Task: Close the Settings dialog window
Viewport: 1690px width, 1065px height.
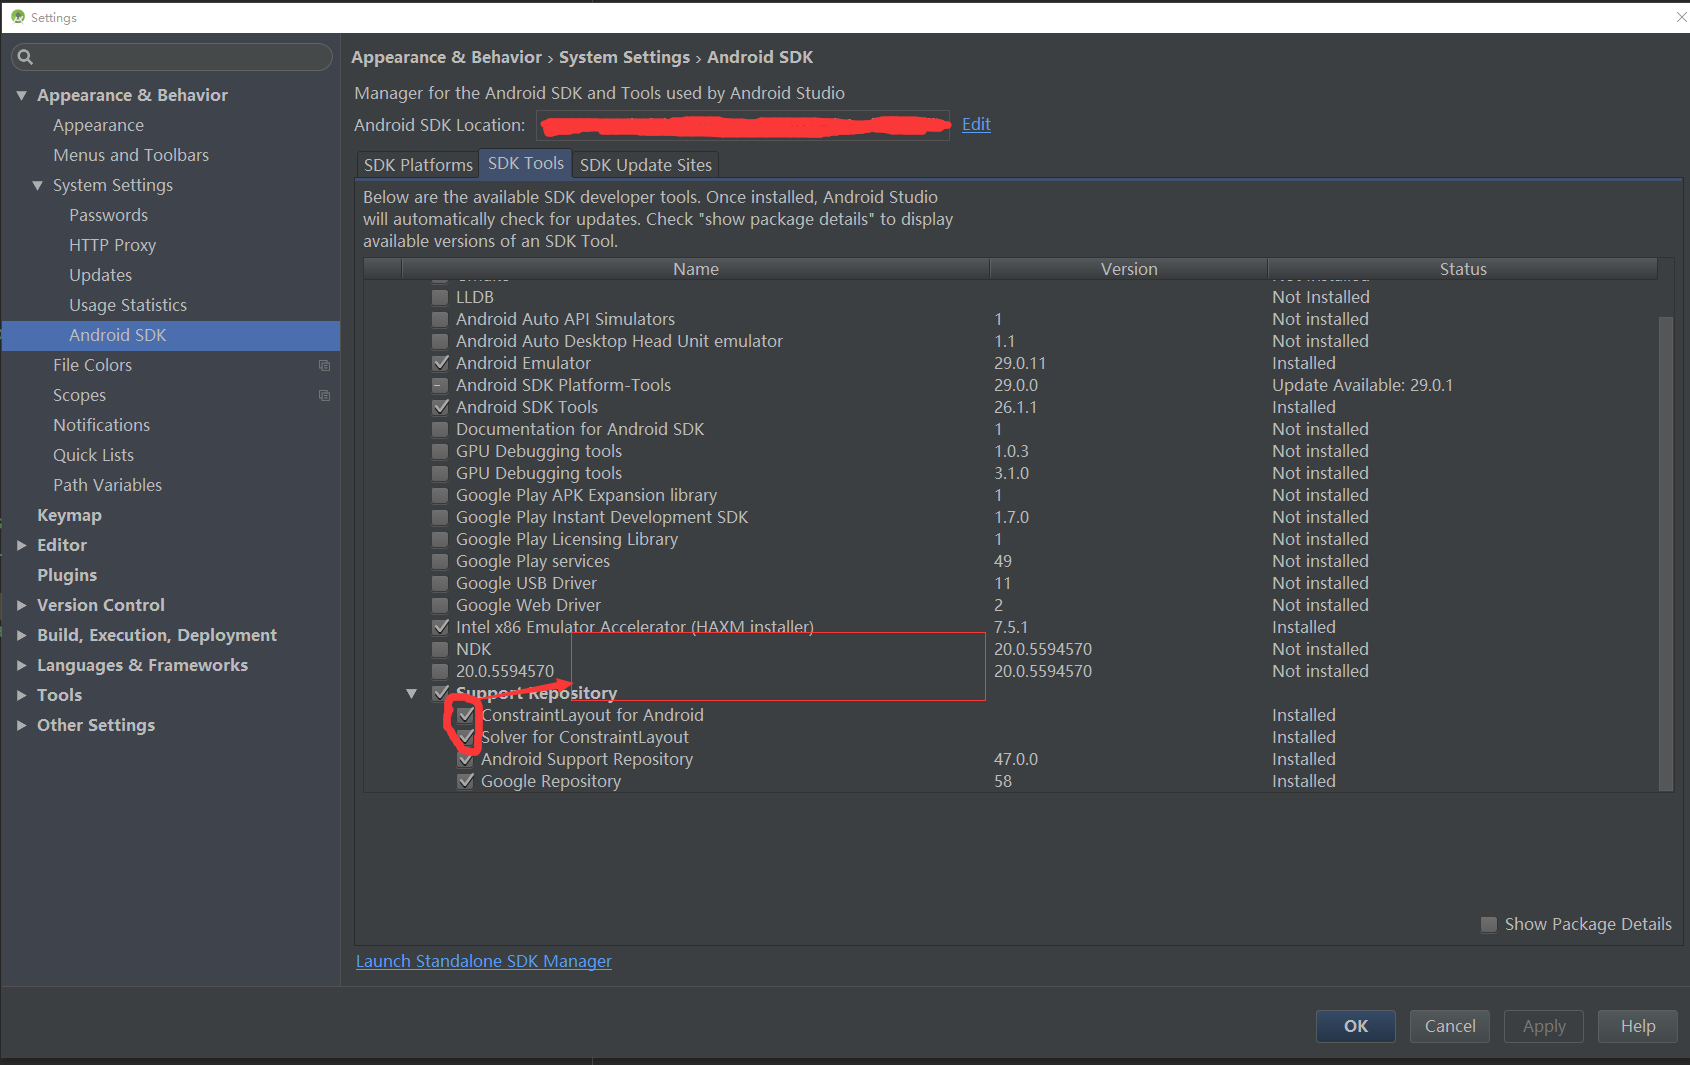Action: coord(1680,17)
